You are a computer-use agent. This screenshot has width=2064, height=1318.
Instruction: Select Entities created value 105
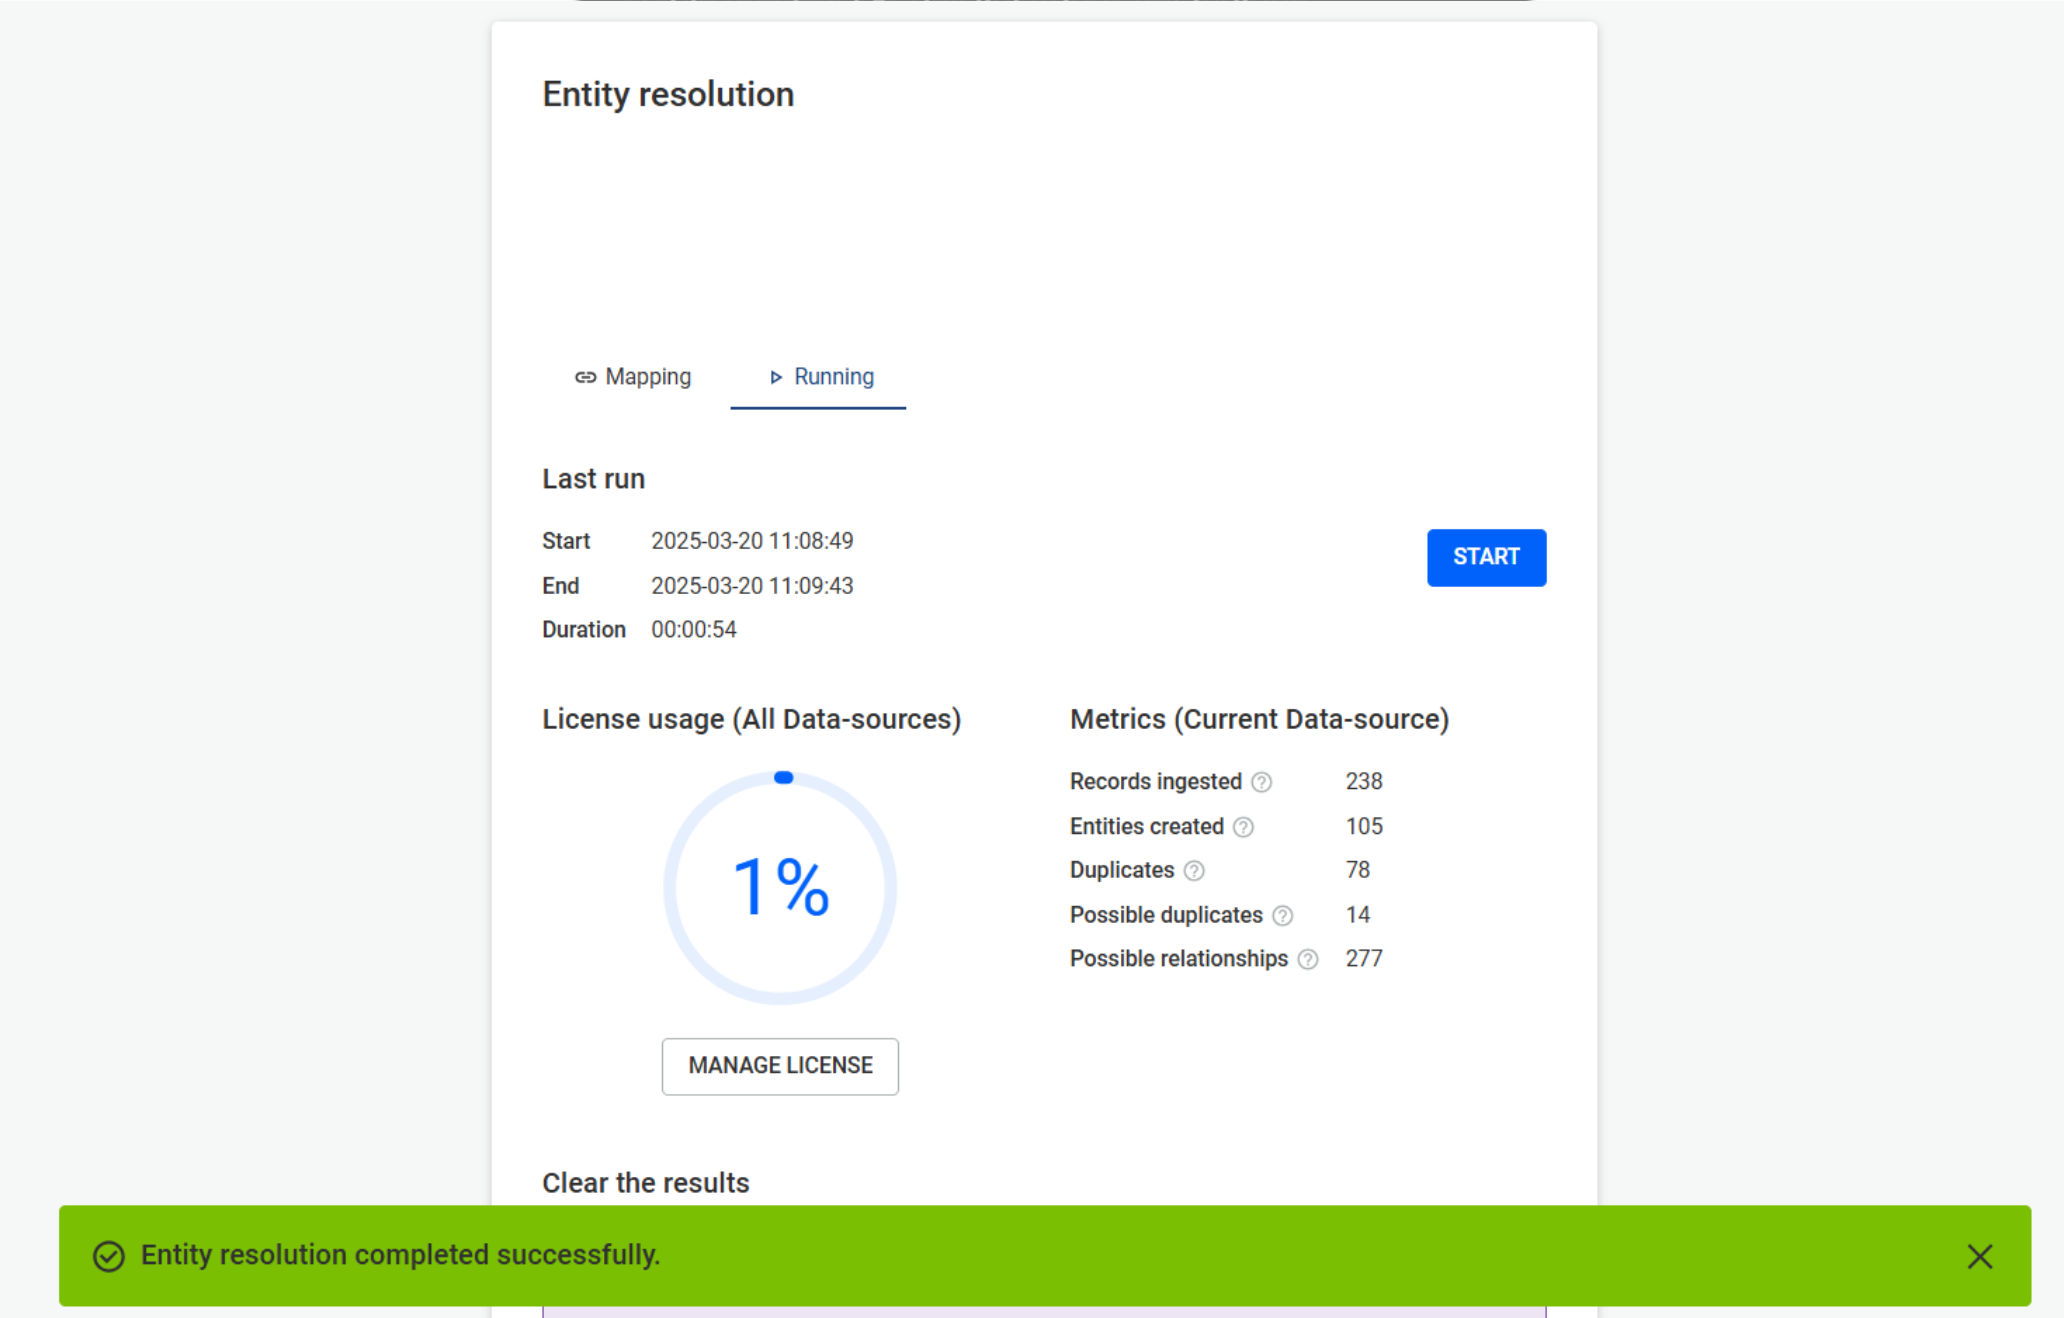pyautogui.click(x=1364, y=827)
